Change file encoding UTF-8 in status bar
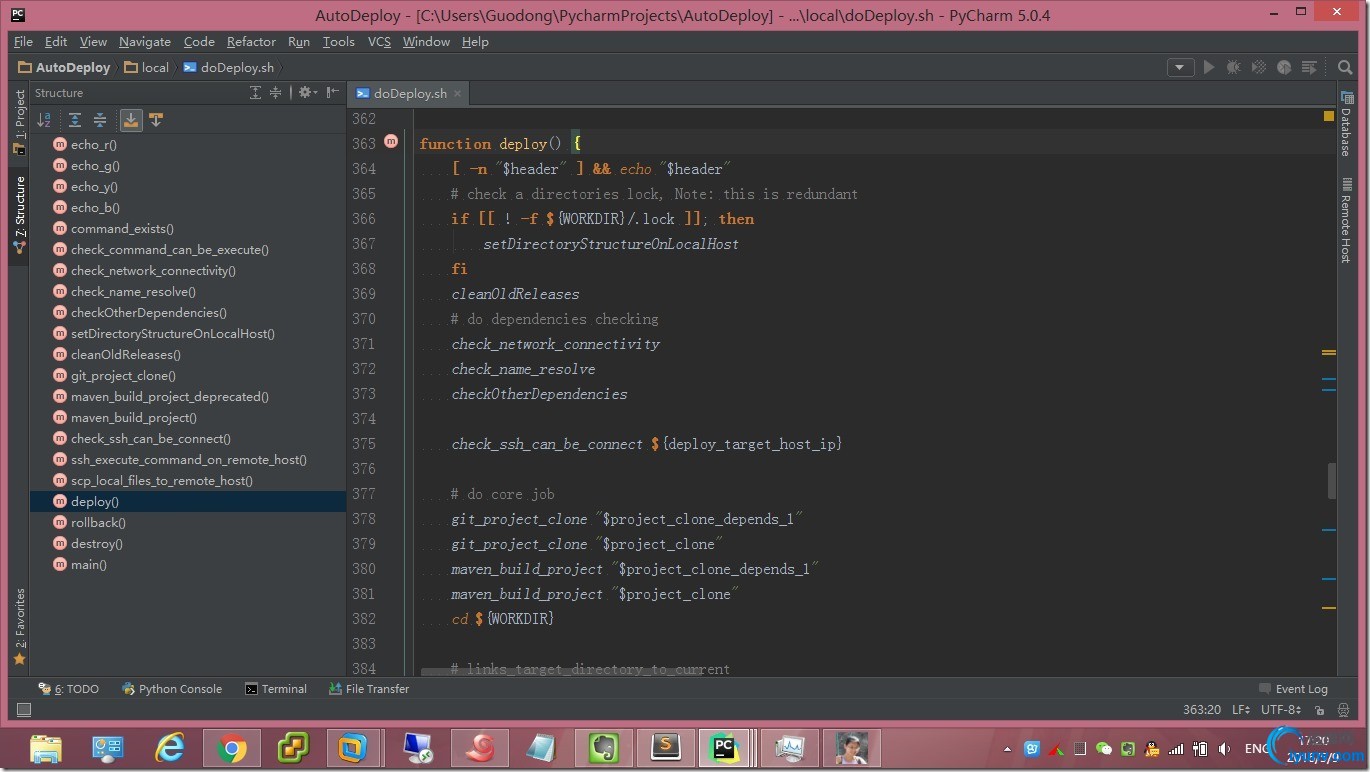Screen dimensions: 1370x772 (x=1281, y=710)
